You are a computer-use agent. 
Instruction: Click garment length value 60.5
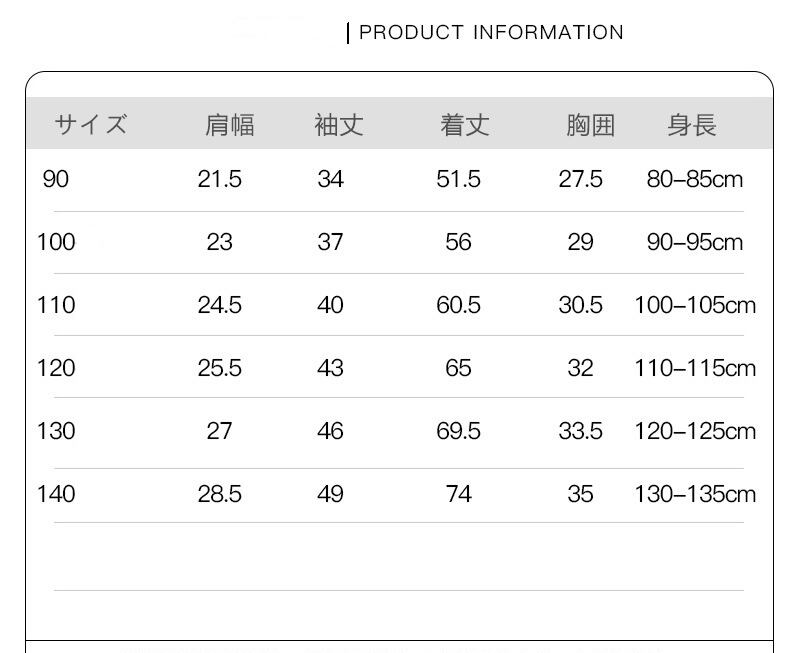pyautogui.click(x=459, y=305)
